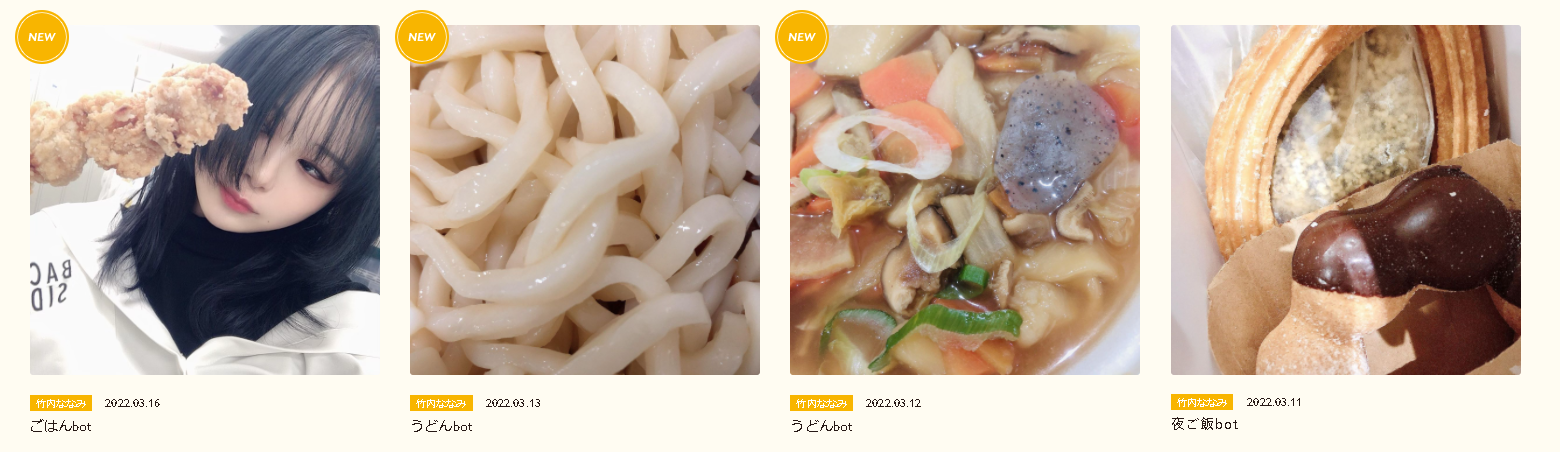Click the date 2022.03.16
Image resolution: width=1560 pixels, height=452 pixels.
pyautogui.click(x=132, y=403)
